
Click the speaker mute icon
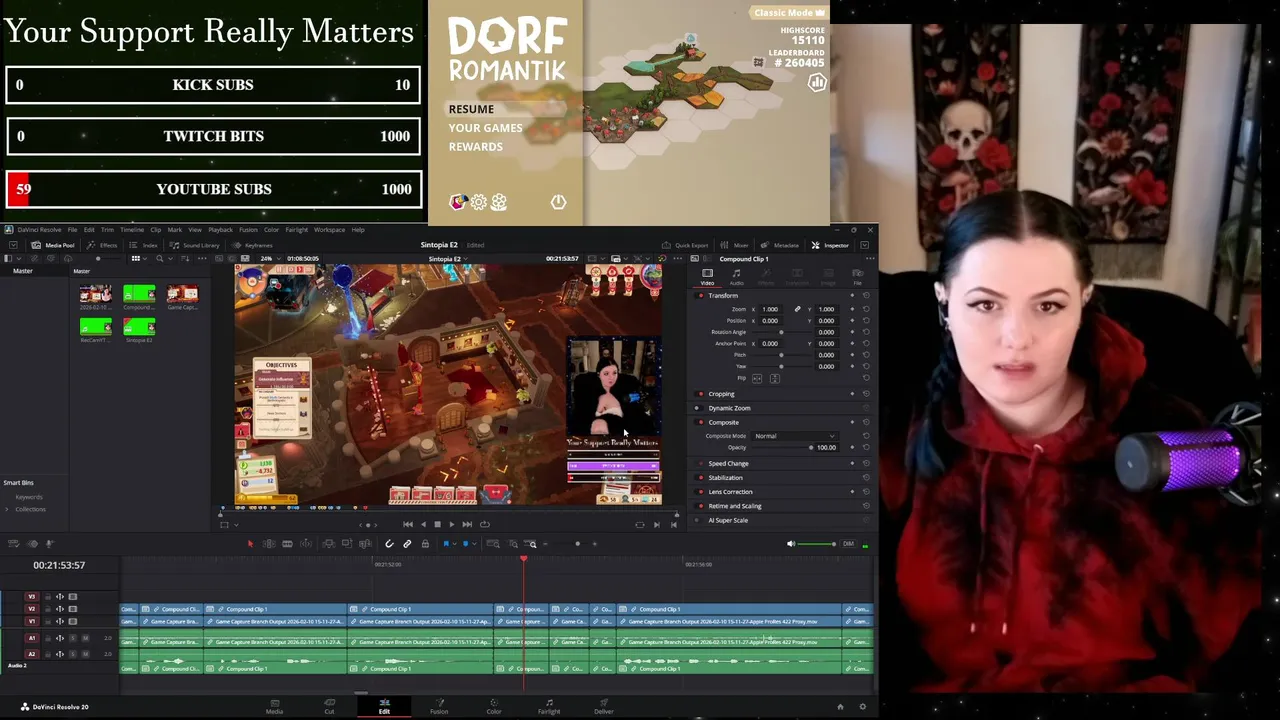coord(791,544)
